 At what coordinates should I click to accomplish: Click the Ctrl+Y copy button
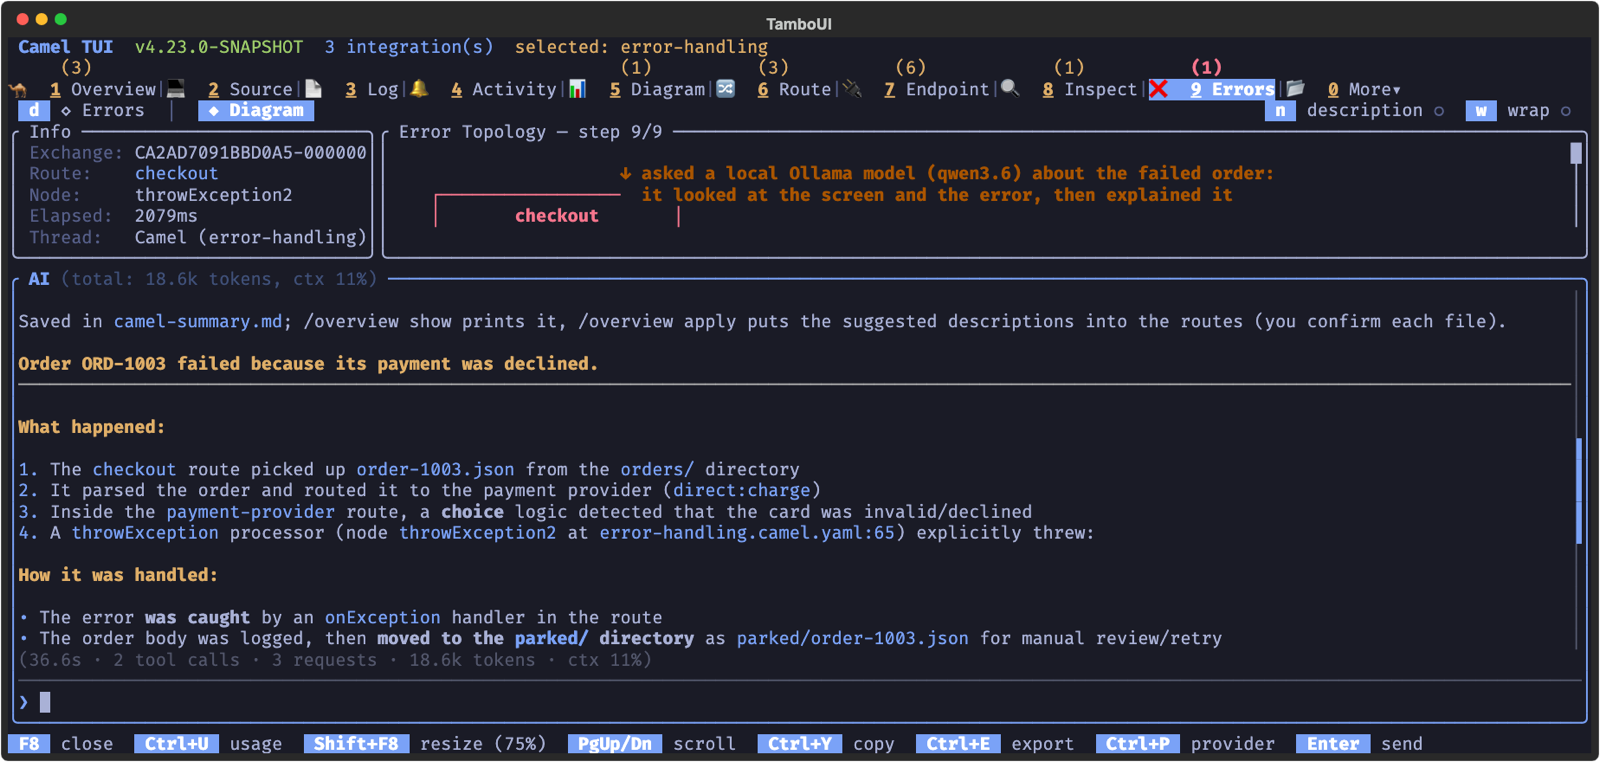click(x=826, y=743)
